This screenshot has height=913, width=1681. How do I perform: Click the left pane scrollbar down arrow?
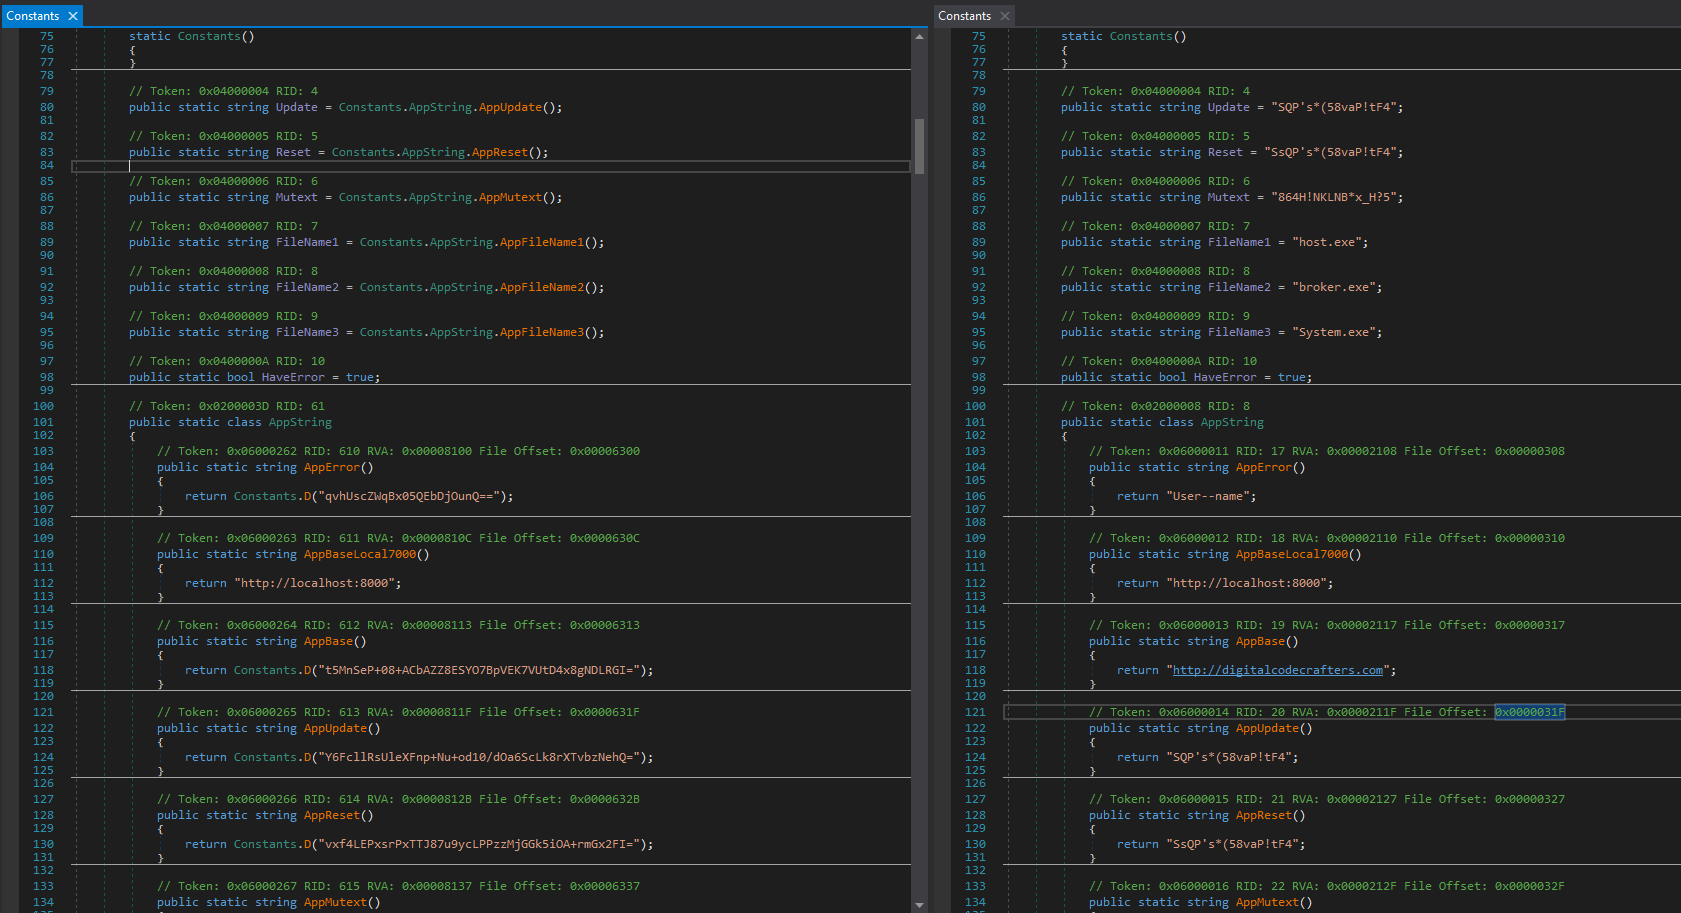tap(919, 905)
